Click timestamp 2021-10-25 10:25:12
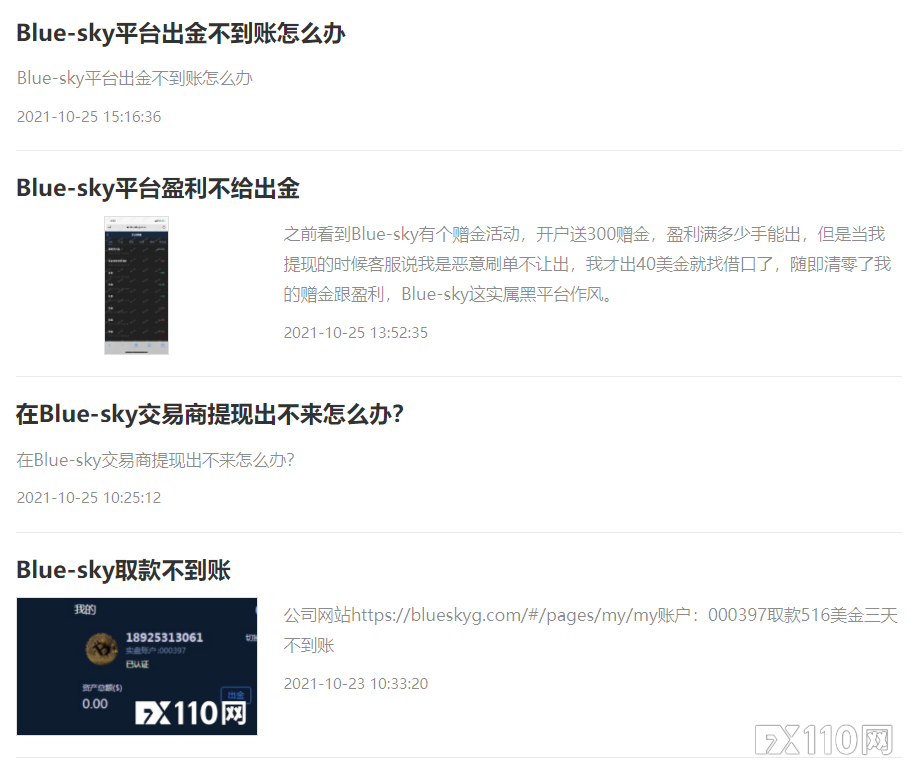This screenshot has height=778, width=921. click(89, 497)
